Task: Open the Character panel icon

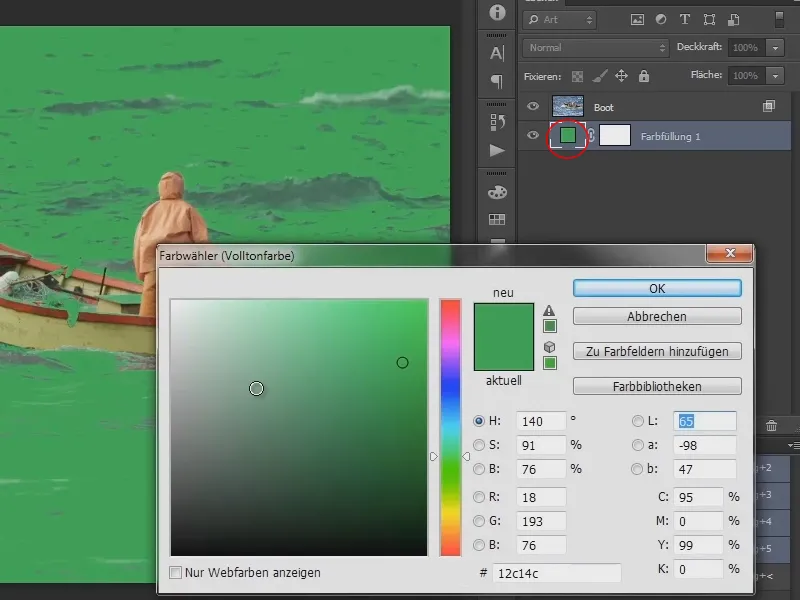Action: point(497,53)
